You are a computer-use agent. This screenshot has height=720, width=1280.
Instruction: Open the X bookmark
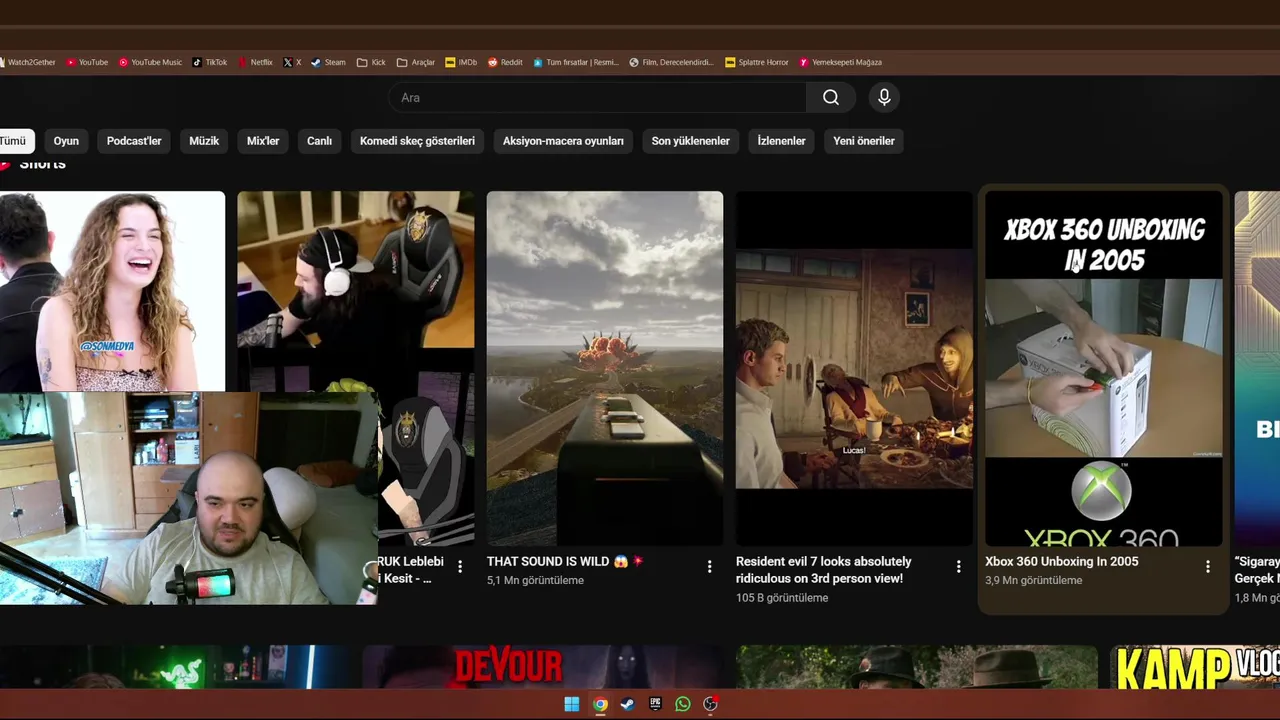pos(292,62)
